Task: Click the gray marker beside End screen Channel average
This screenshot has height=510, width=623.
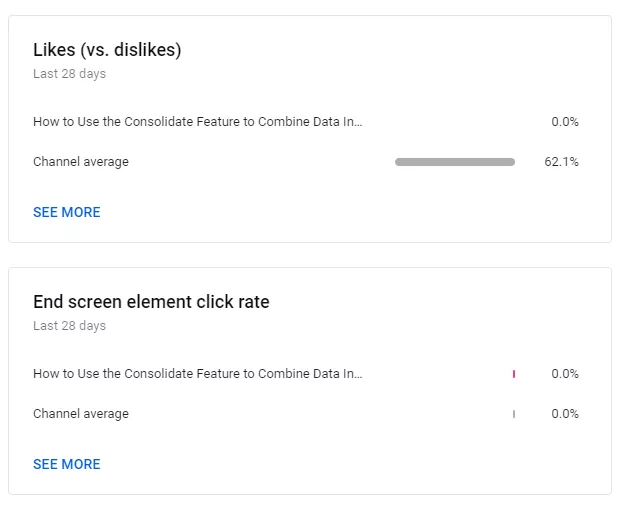Action: coord(514,414)
